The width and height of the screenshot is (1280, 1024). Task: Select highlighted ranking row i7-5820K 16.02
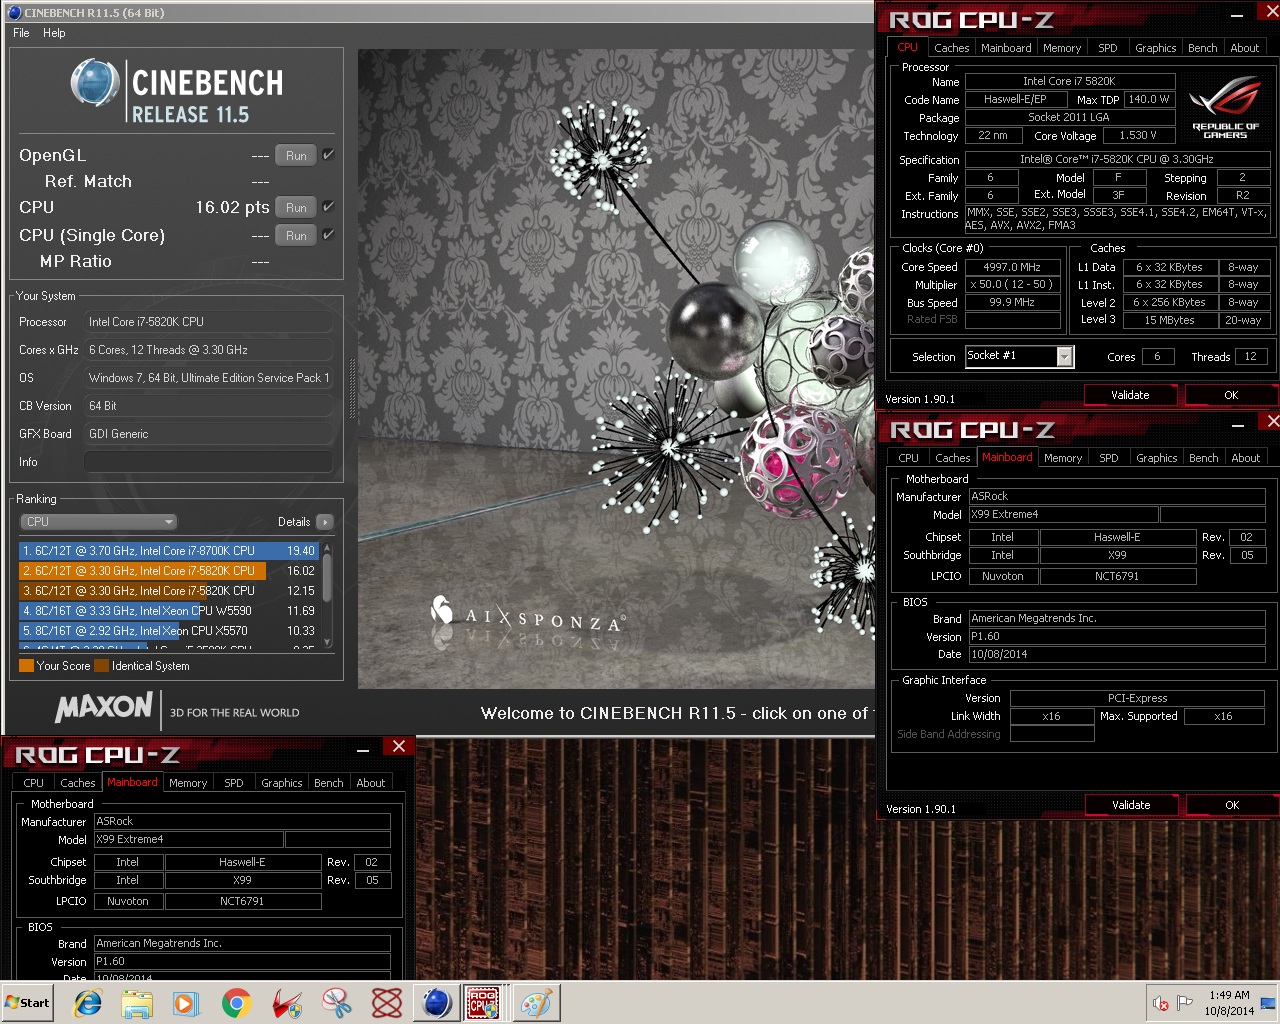[x=168, y=571]
